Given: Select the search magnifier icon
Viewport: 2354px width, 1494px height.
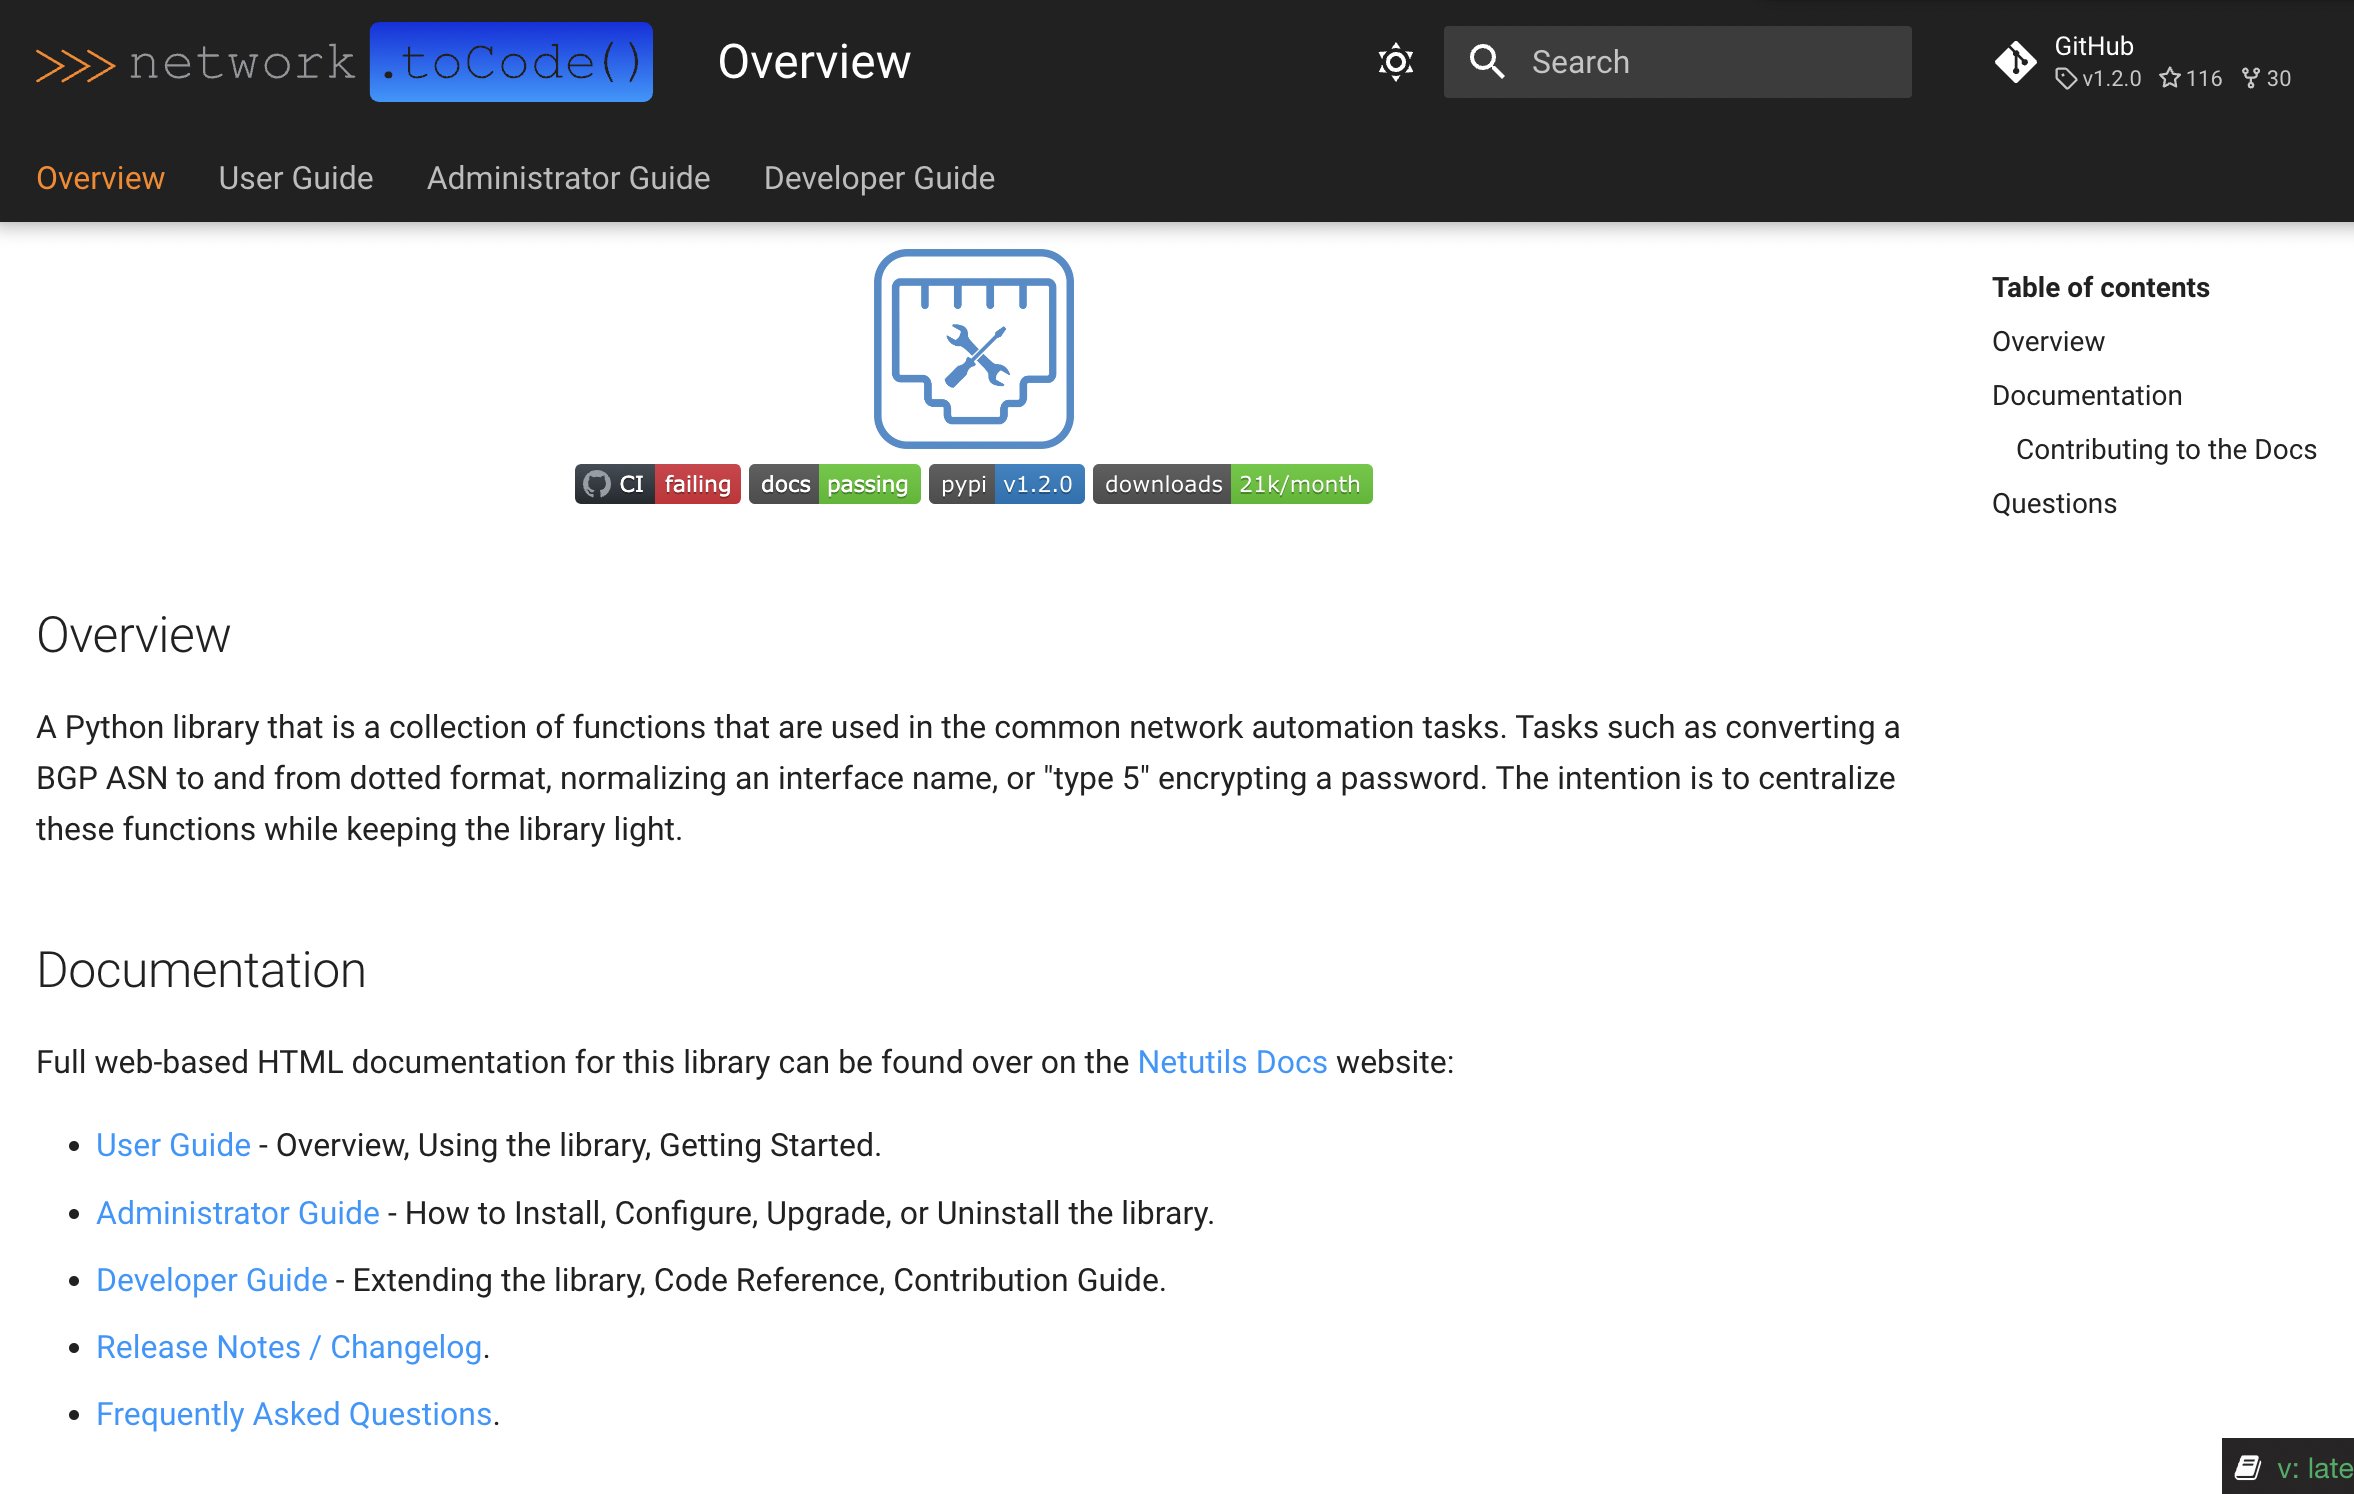Looking at the screenshot, I should 1488,61.
